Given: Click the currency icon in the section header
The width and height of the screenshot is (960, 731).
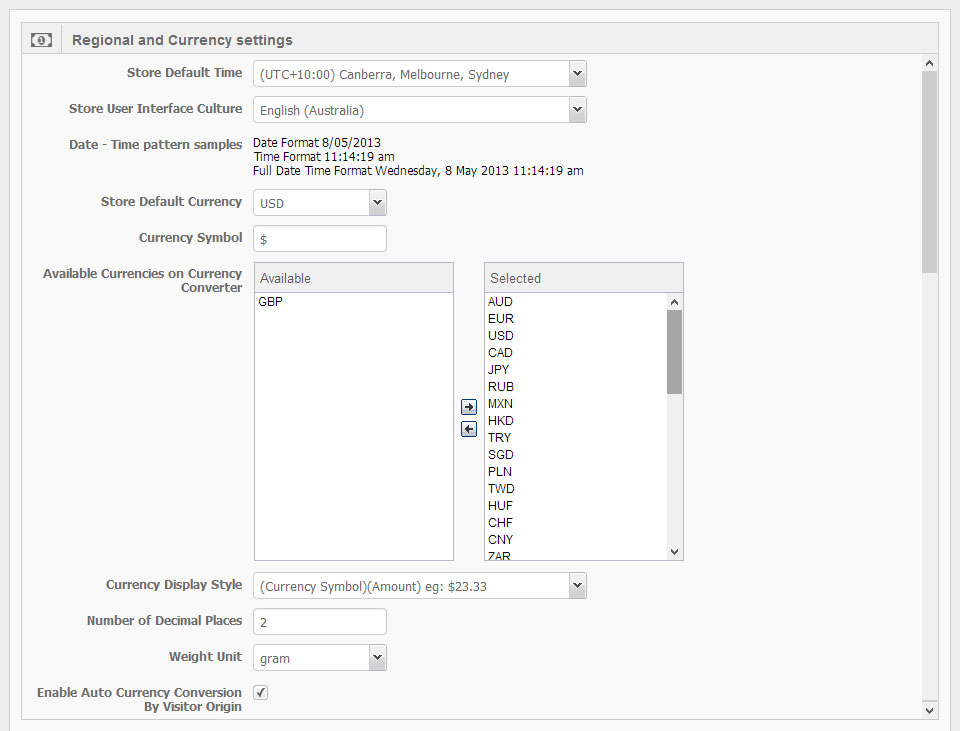Looking at the screenshot, I should click(41, 40).
